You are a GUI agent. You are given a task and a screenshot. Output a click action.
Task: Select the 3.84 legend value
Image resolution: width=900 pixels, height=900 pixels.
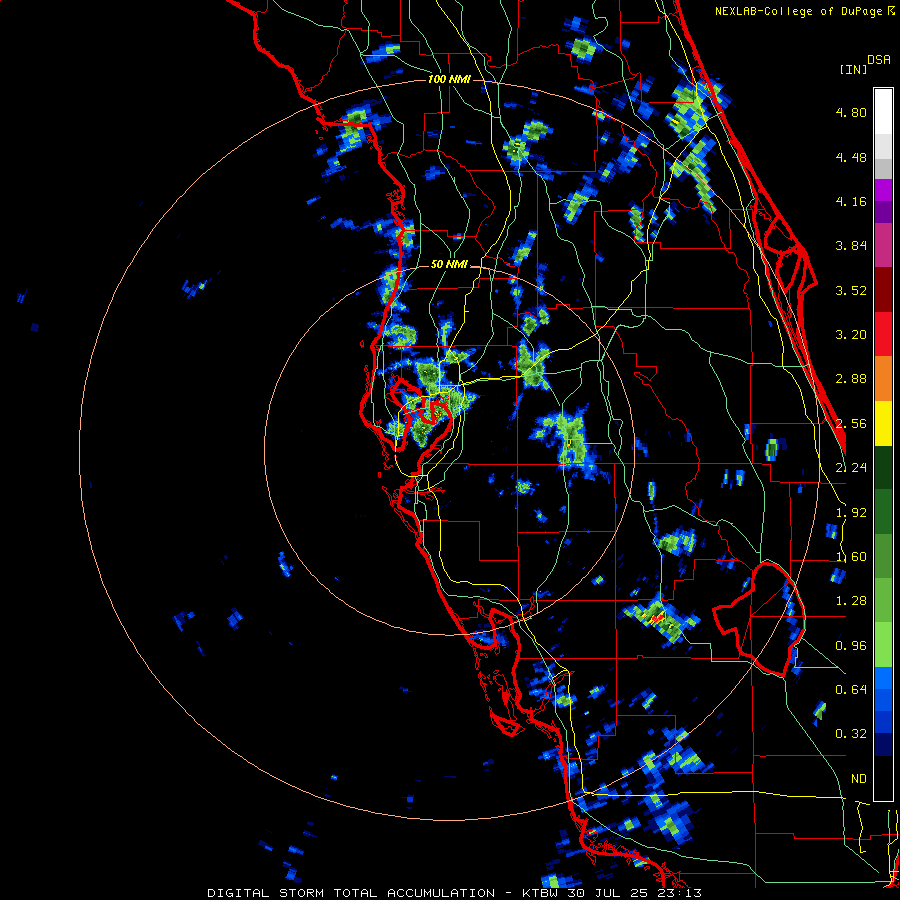coord(851,246)
